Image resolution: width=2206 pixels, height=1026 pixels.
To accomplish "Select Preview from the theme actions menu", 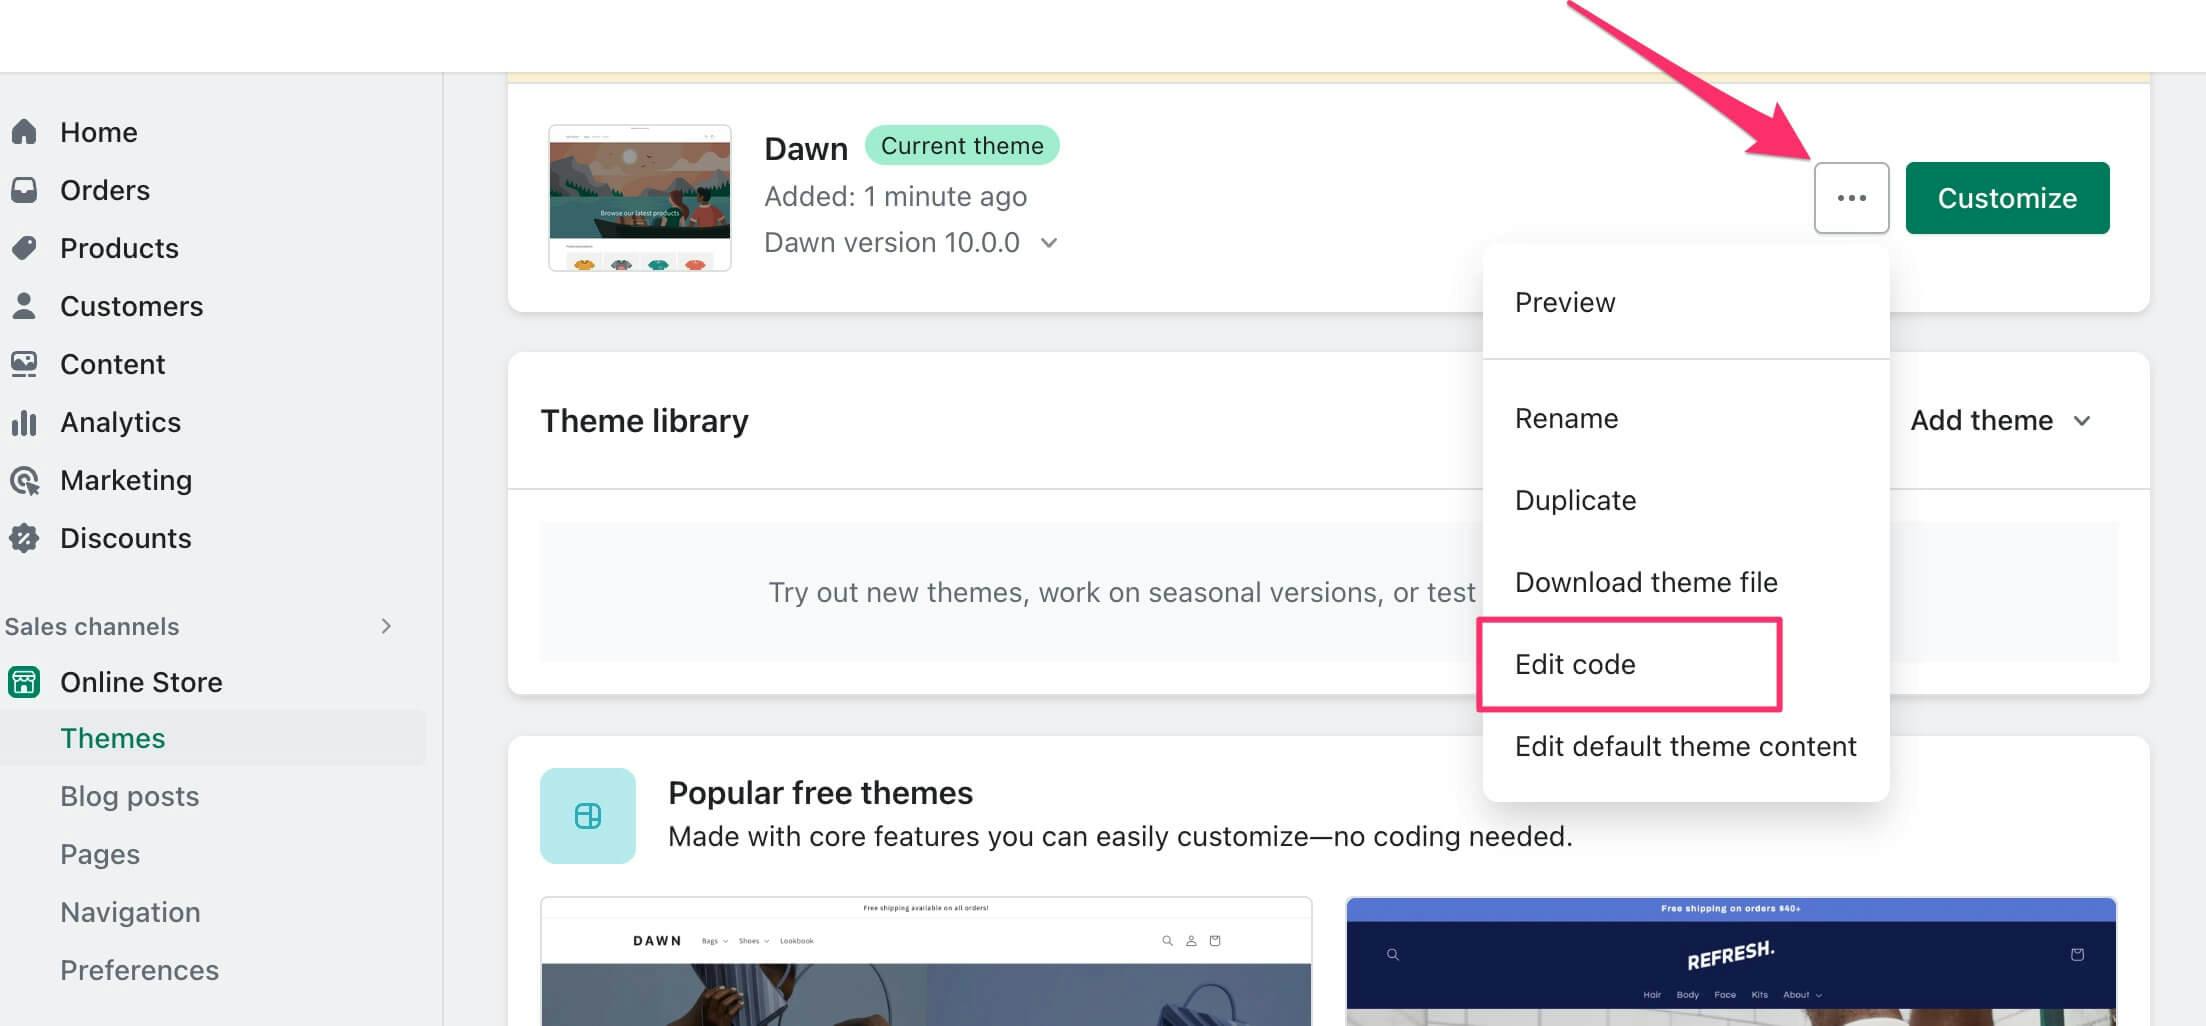I will click(1565, 302).
